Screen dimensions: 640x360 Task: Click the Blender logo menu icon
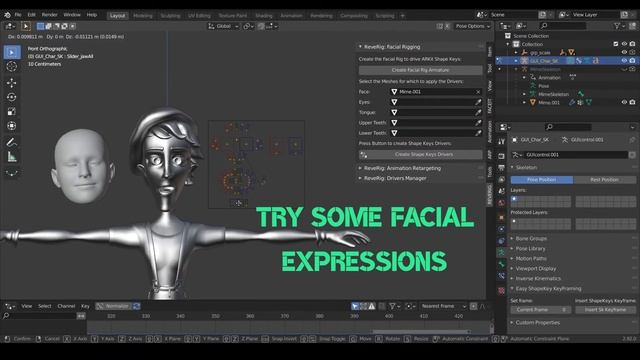coord(7,15)
